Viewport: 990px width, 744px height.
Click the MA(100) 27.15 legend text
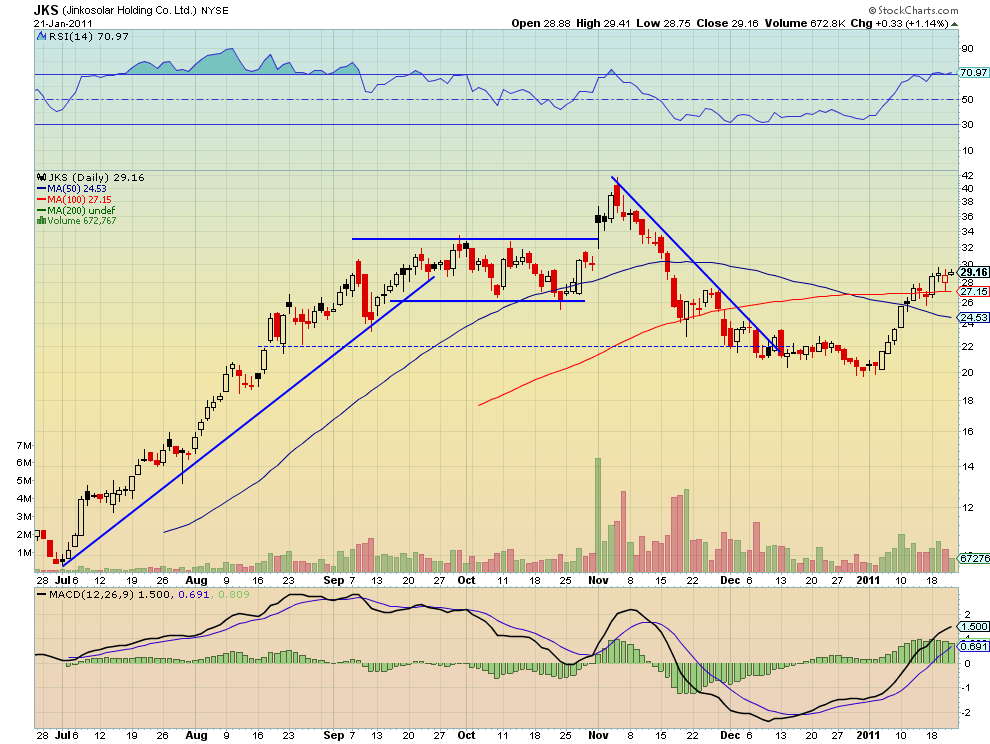click(79, 200)
